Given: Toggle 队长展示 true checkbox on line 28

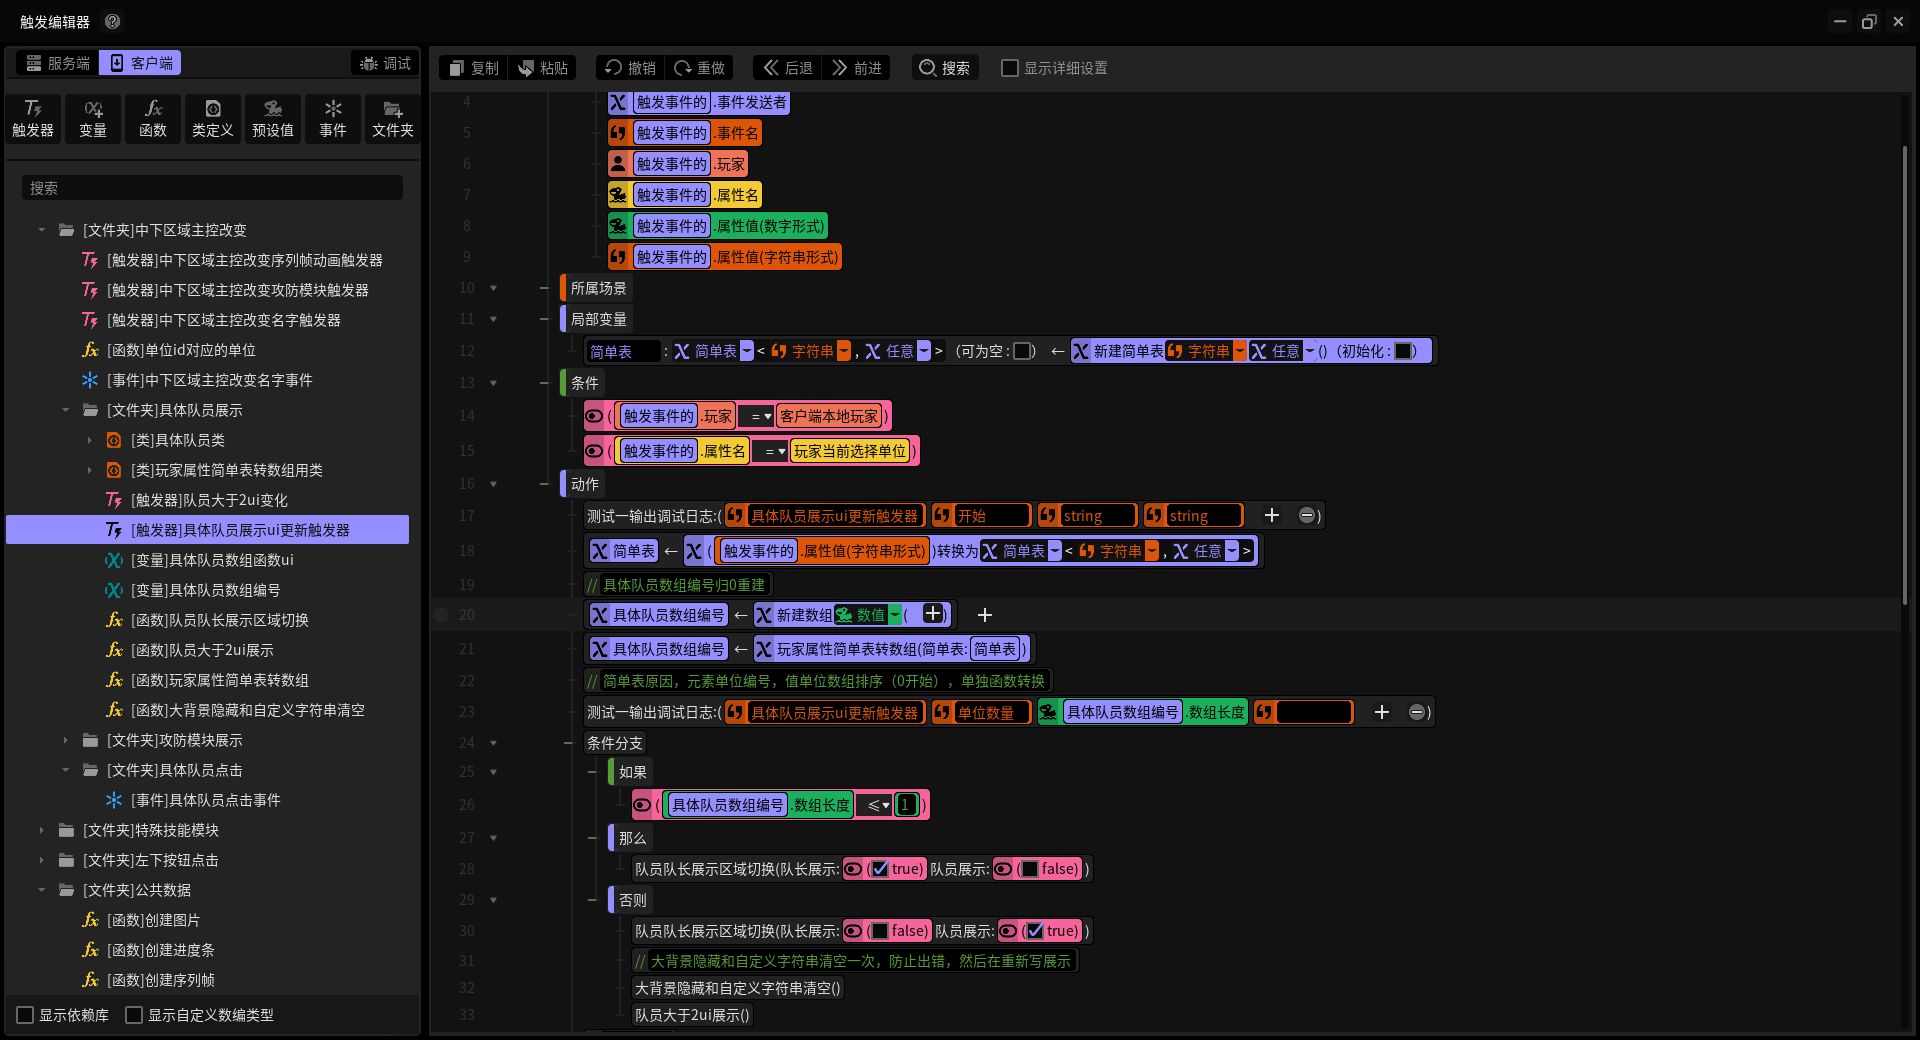Looking at the screenshot, I should (x=880, y=869).
